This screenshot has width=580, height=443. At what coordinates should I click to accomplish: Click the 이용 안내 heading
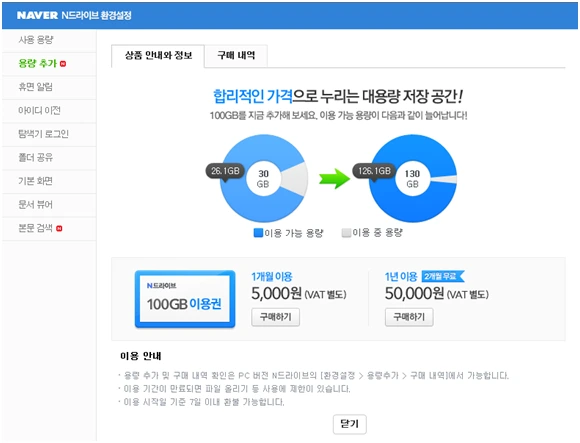[x=141, y=356]
